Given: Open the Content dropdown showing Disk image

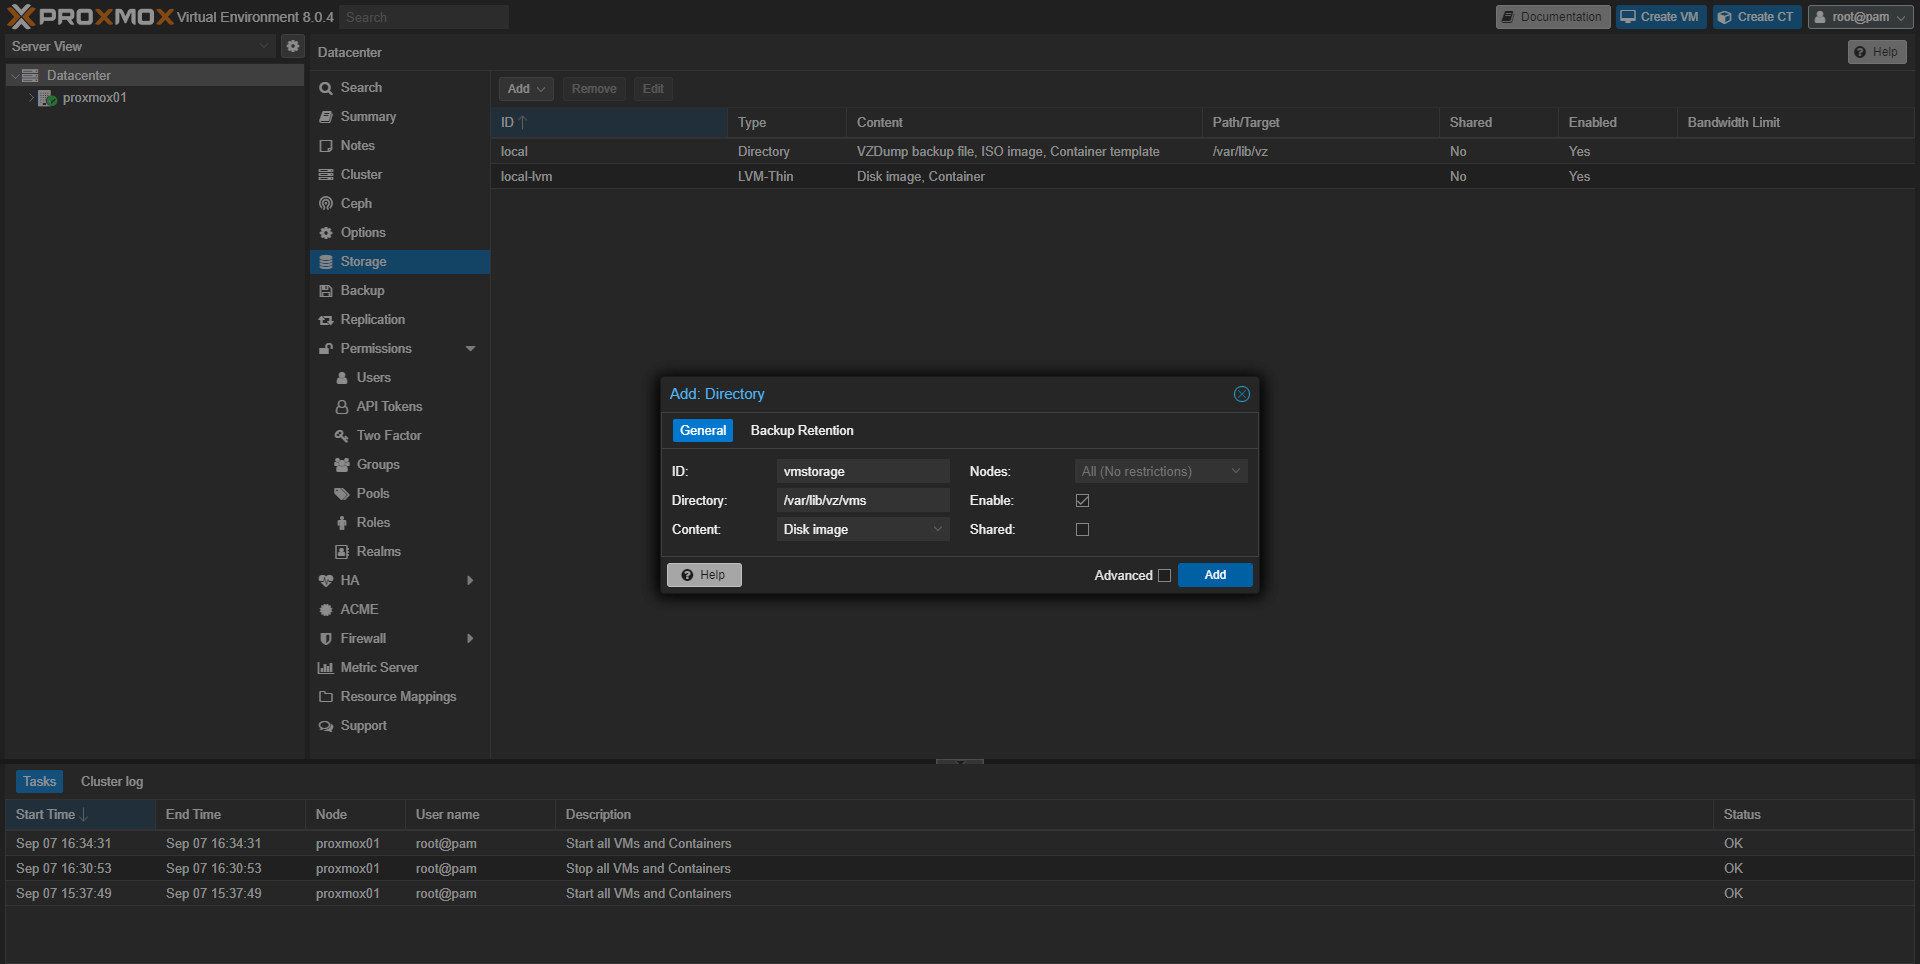Looking at the screenshot, I should (x=863, y=530).
